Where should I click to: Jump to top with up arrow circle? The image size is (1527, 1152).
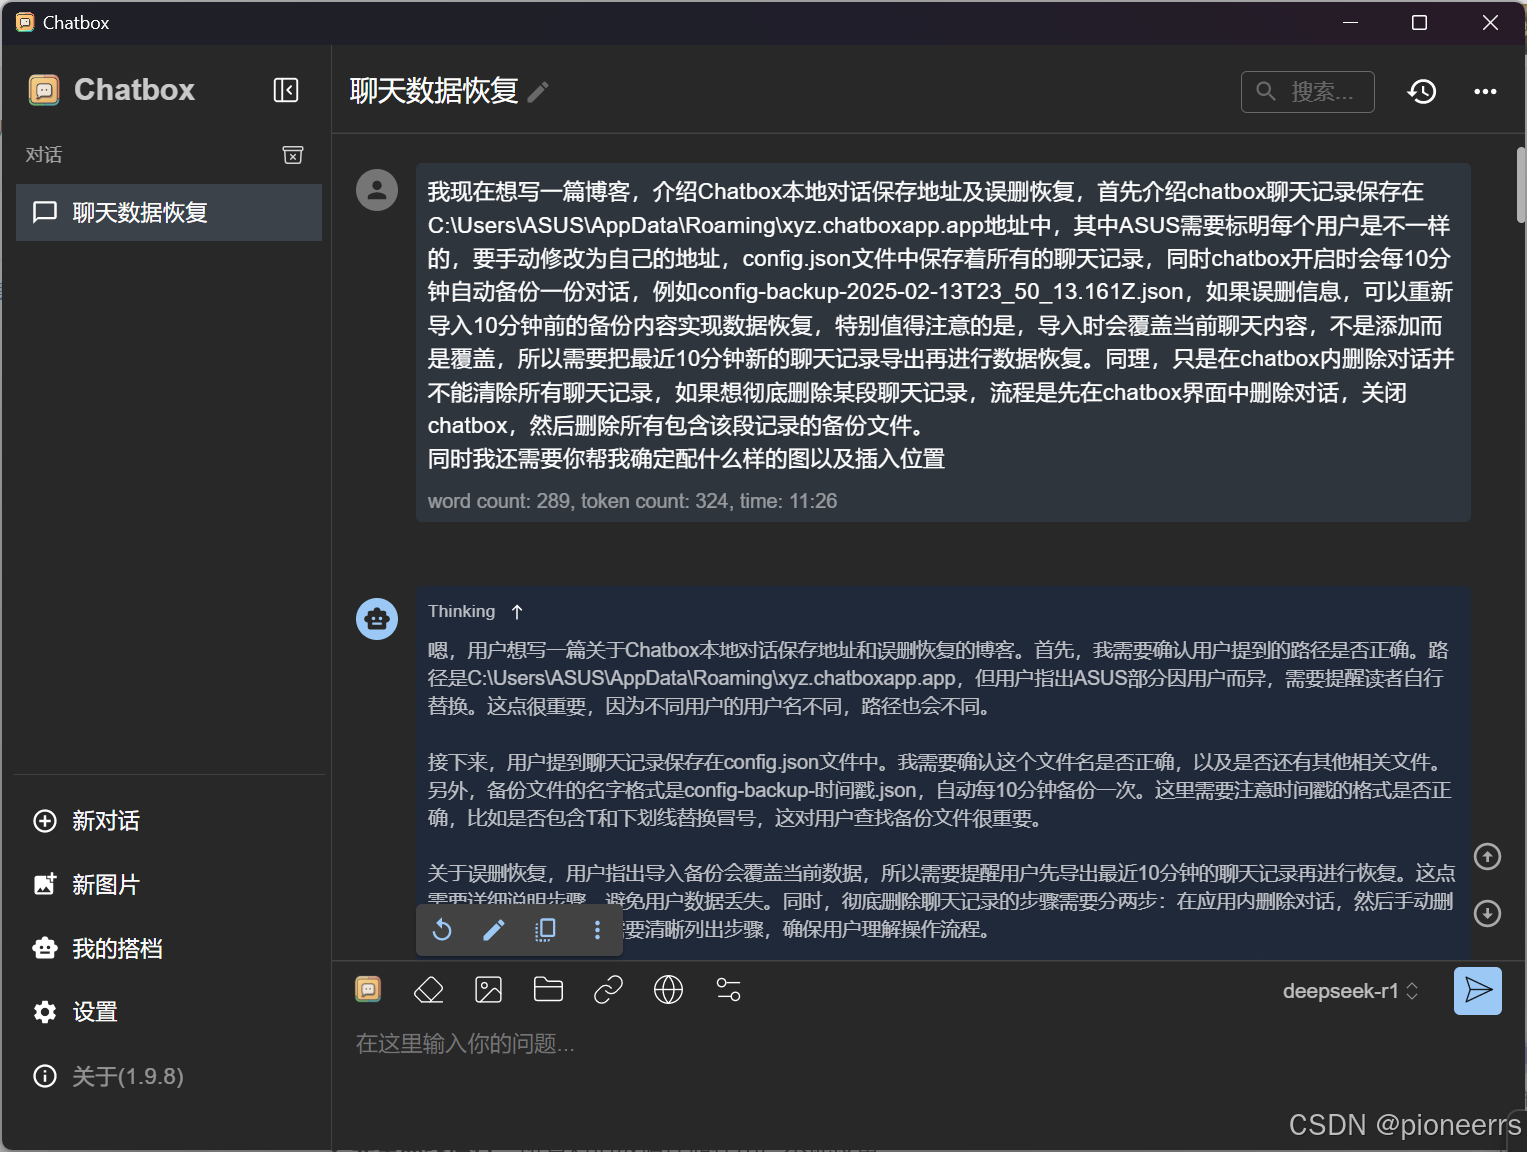pyautogui.click(x=1488, y=857)
